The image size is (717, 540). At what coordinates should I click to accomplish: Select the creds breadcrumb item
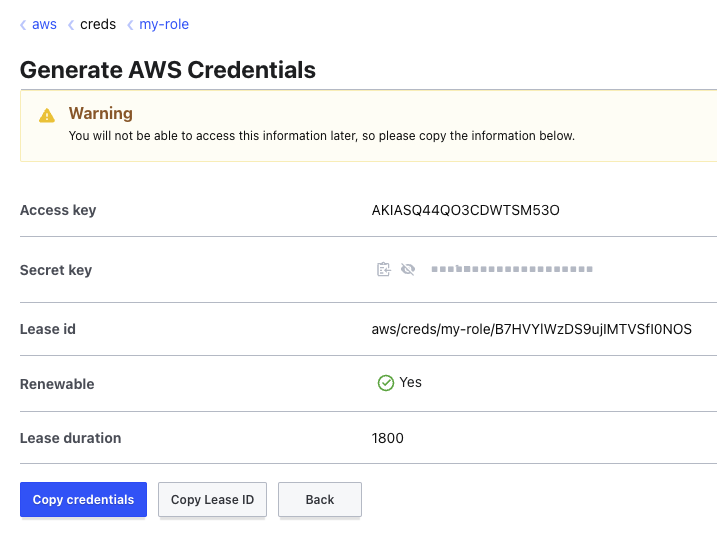point(98,24)
